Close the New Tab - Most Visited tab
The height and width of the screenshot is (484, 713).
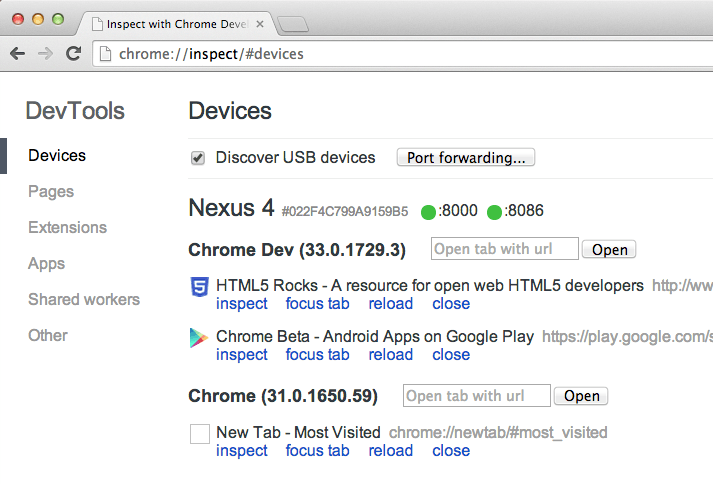tap(451, 451)
